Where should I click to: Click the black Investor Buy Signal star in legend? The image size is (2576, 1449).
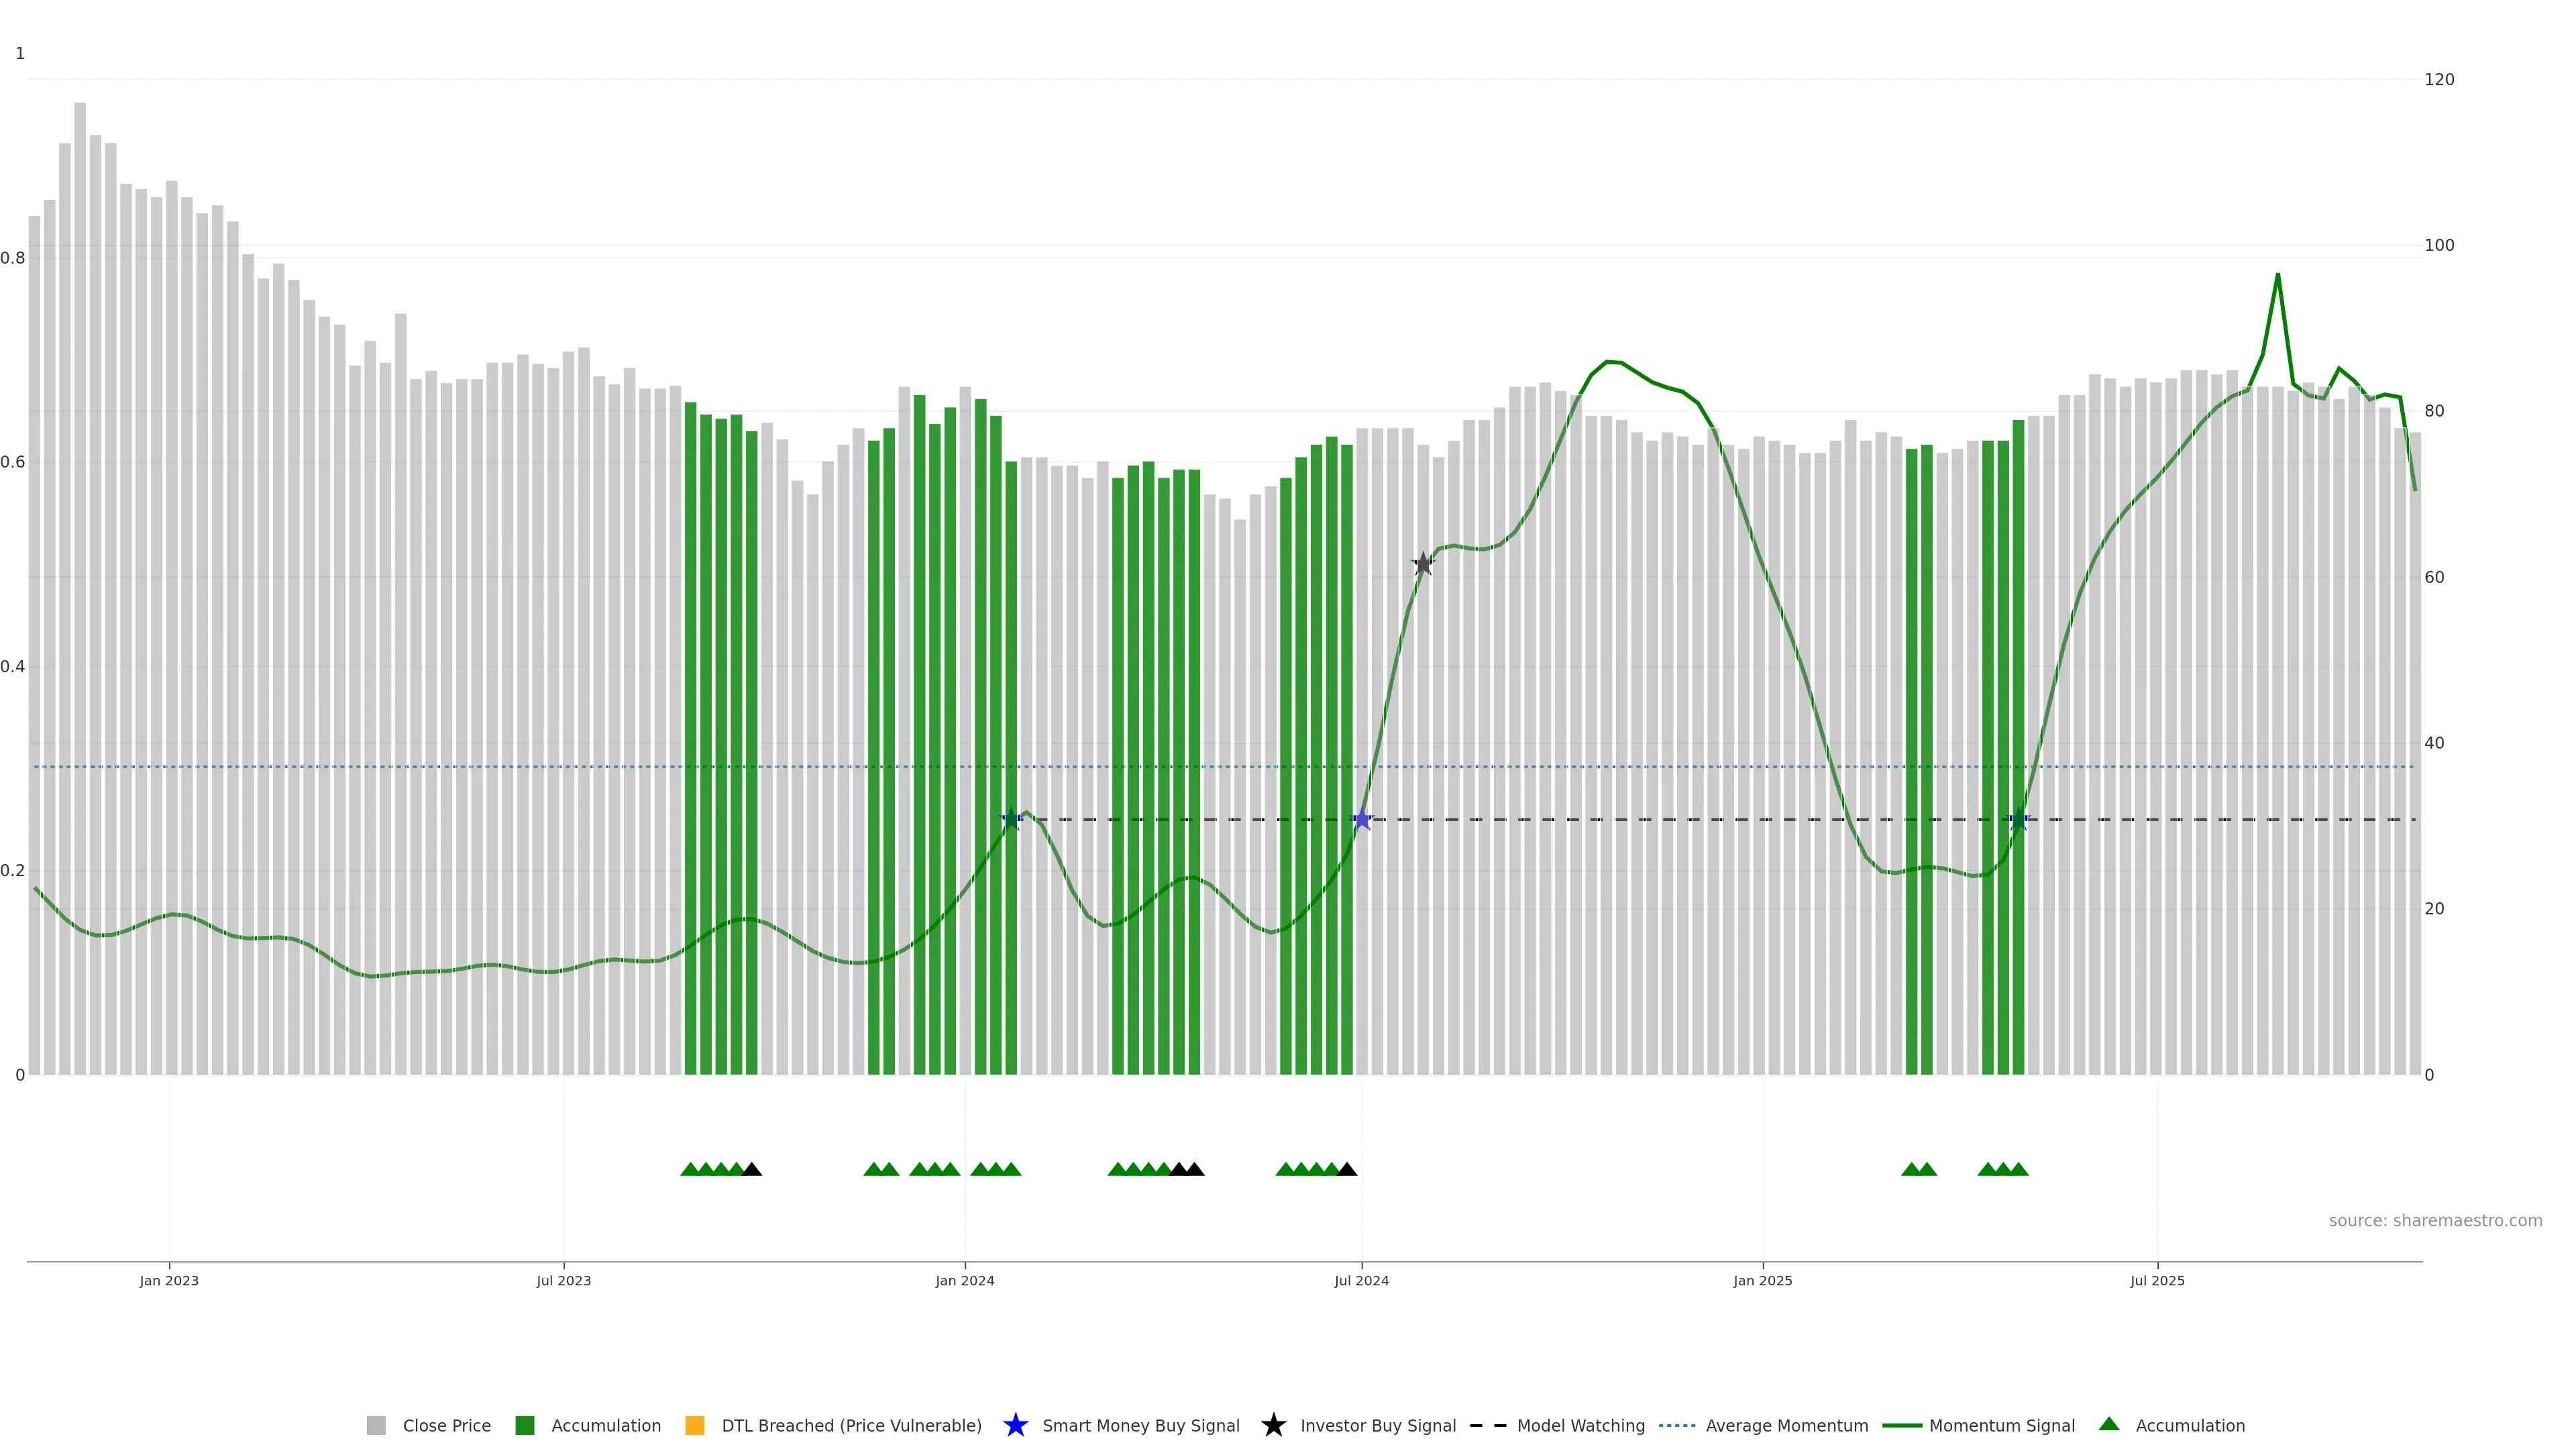pos(1273,1425)
